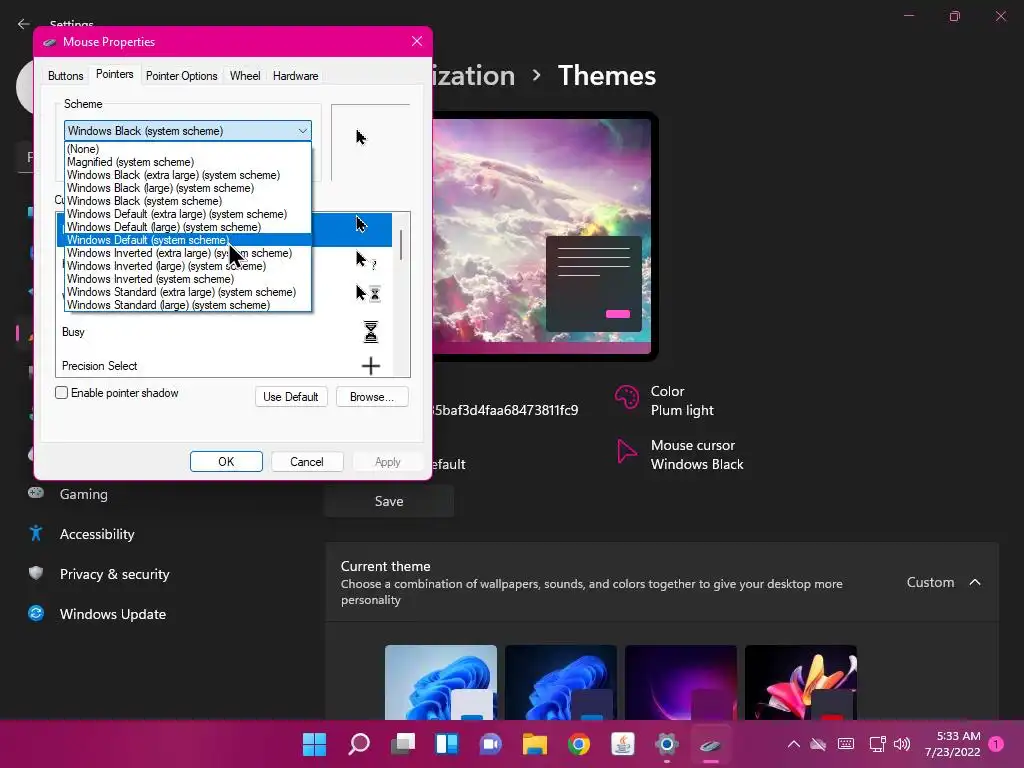This screenshot has width=1024, height=768.
Task: Open the Pointer Options tab
Action: pos(182,76)
